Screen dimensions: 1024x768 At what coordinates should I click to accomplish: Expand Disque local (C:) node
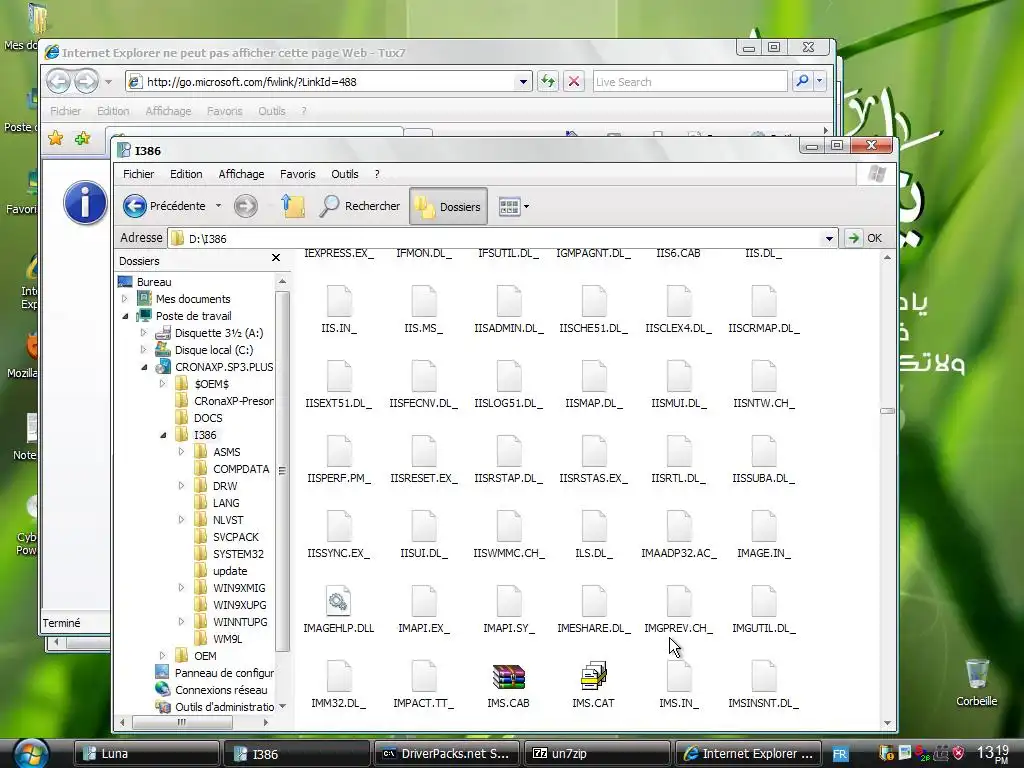coord(144,350)
